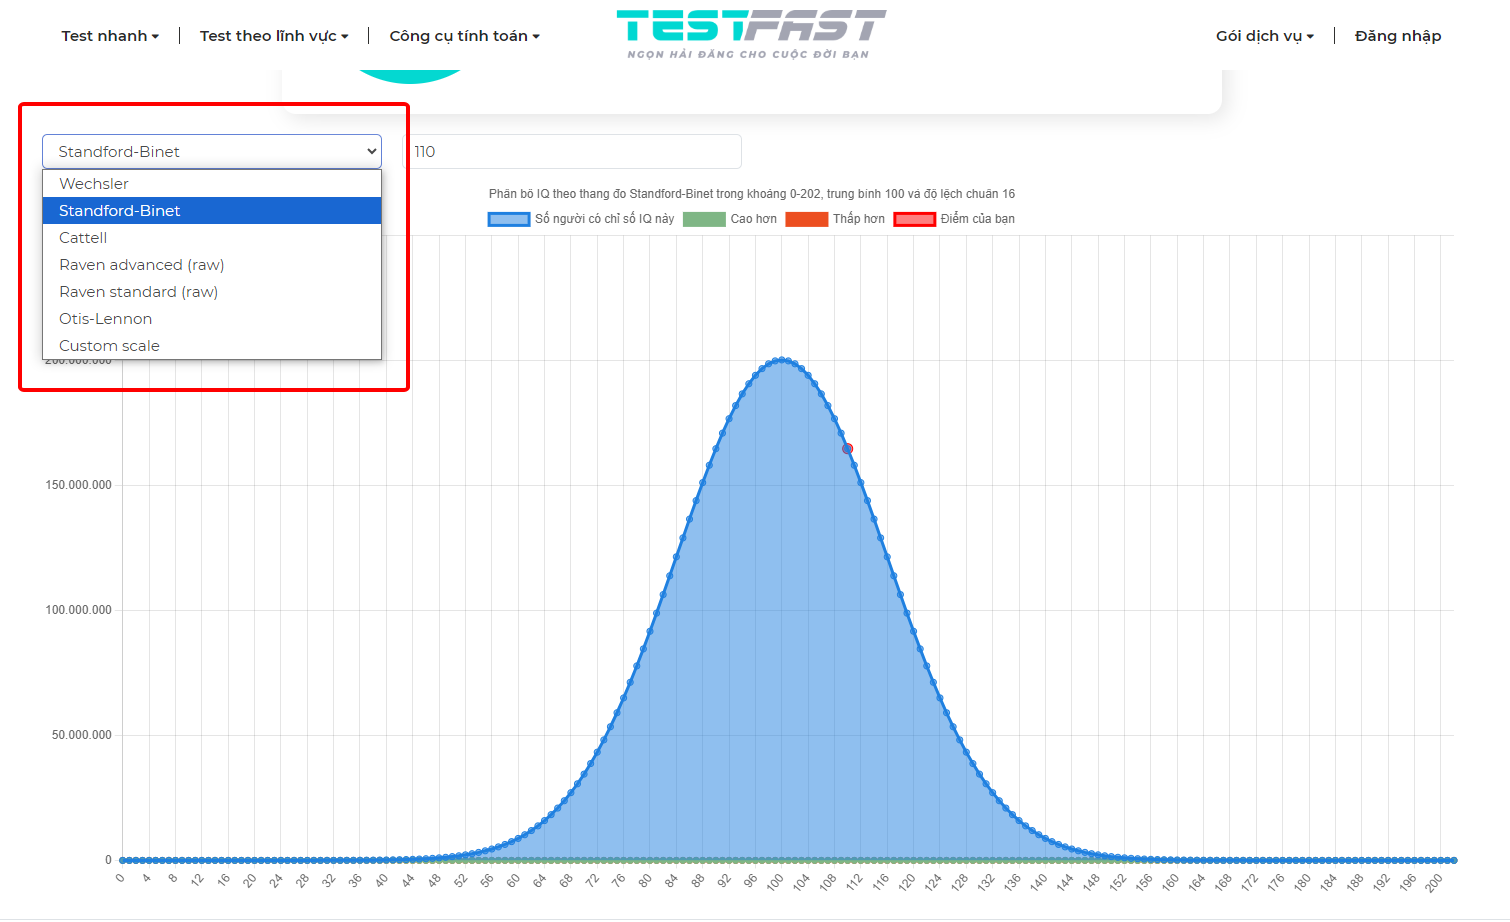Viewport: 1510px width, 922px height.
Task: Collapse the Standford-Binet scale select box
Action: [x=211, y=152]
